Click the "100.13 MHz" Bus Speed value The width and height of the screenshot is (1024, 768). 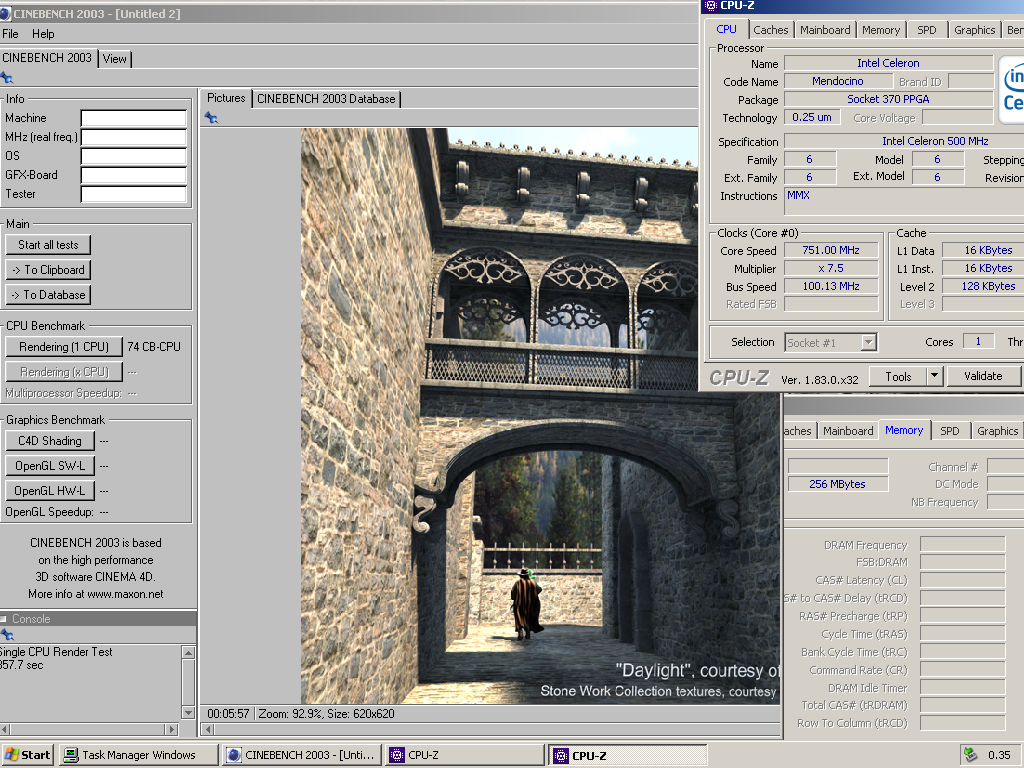[x=831, y=286]
